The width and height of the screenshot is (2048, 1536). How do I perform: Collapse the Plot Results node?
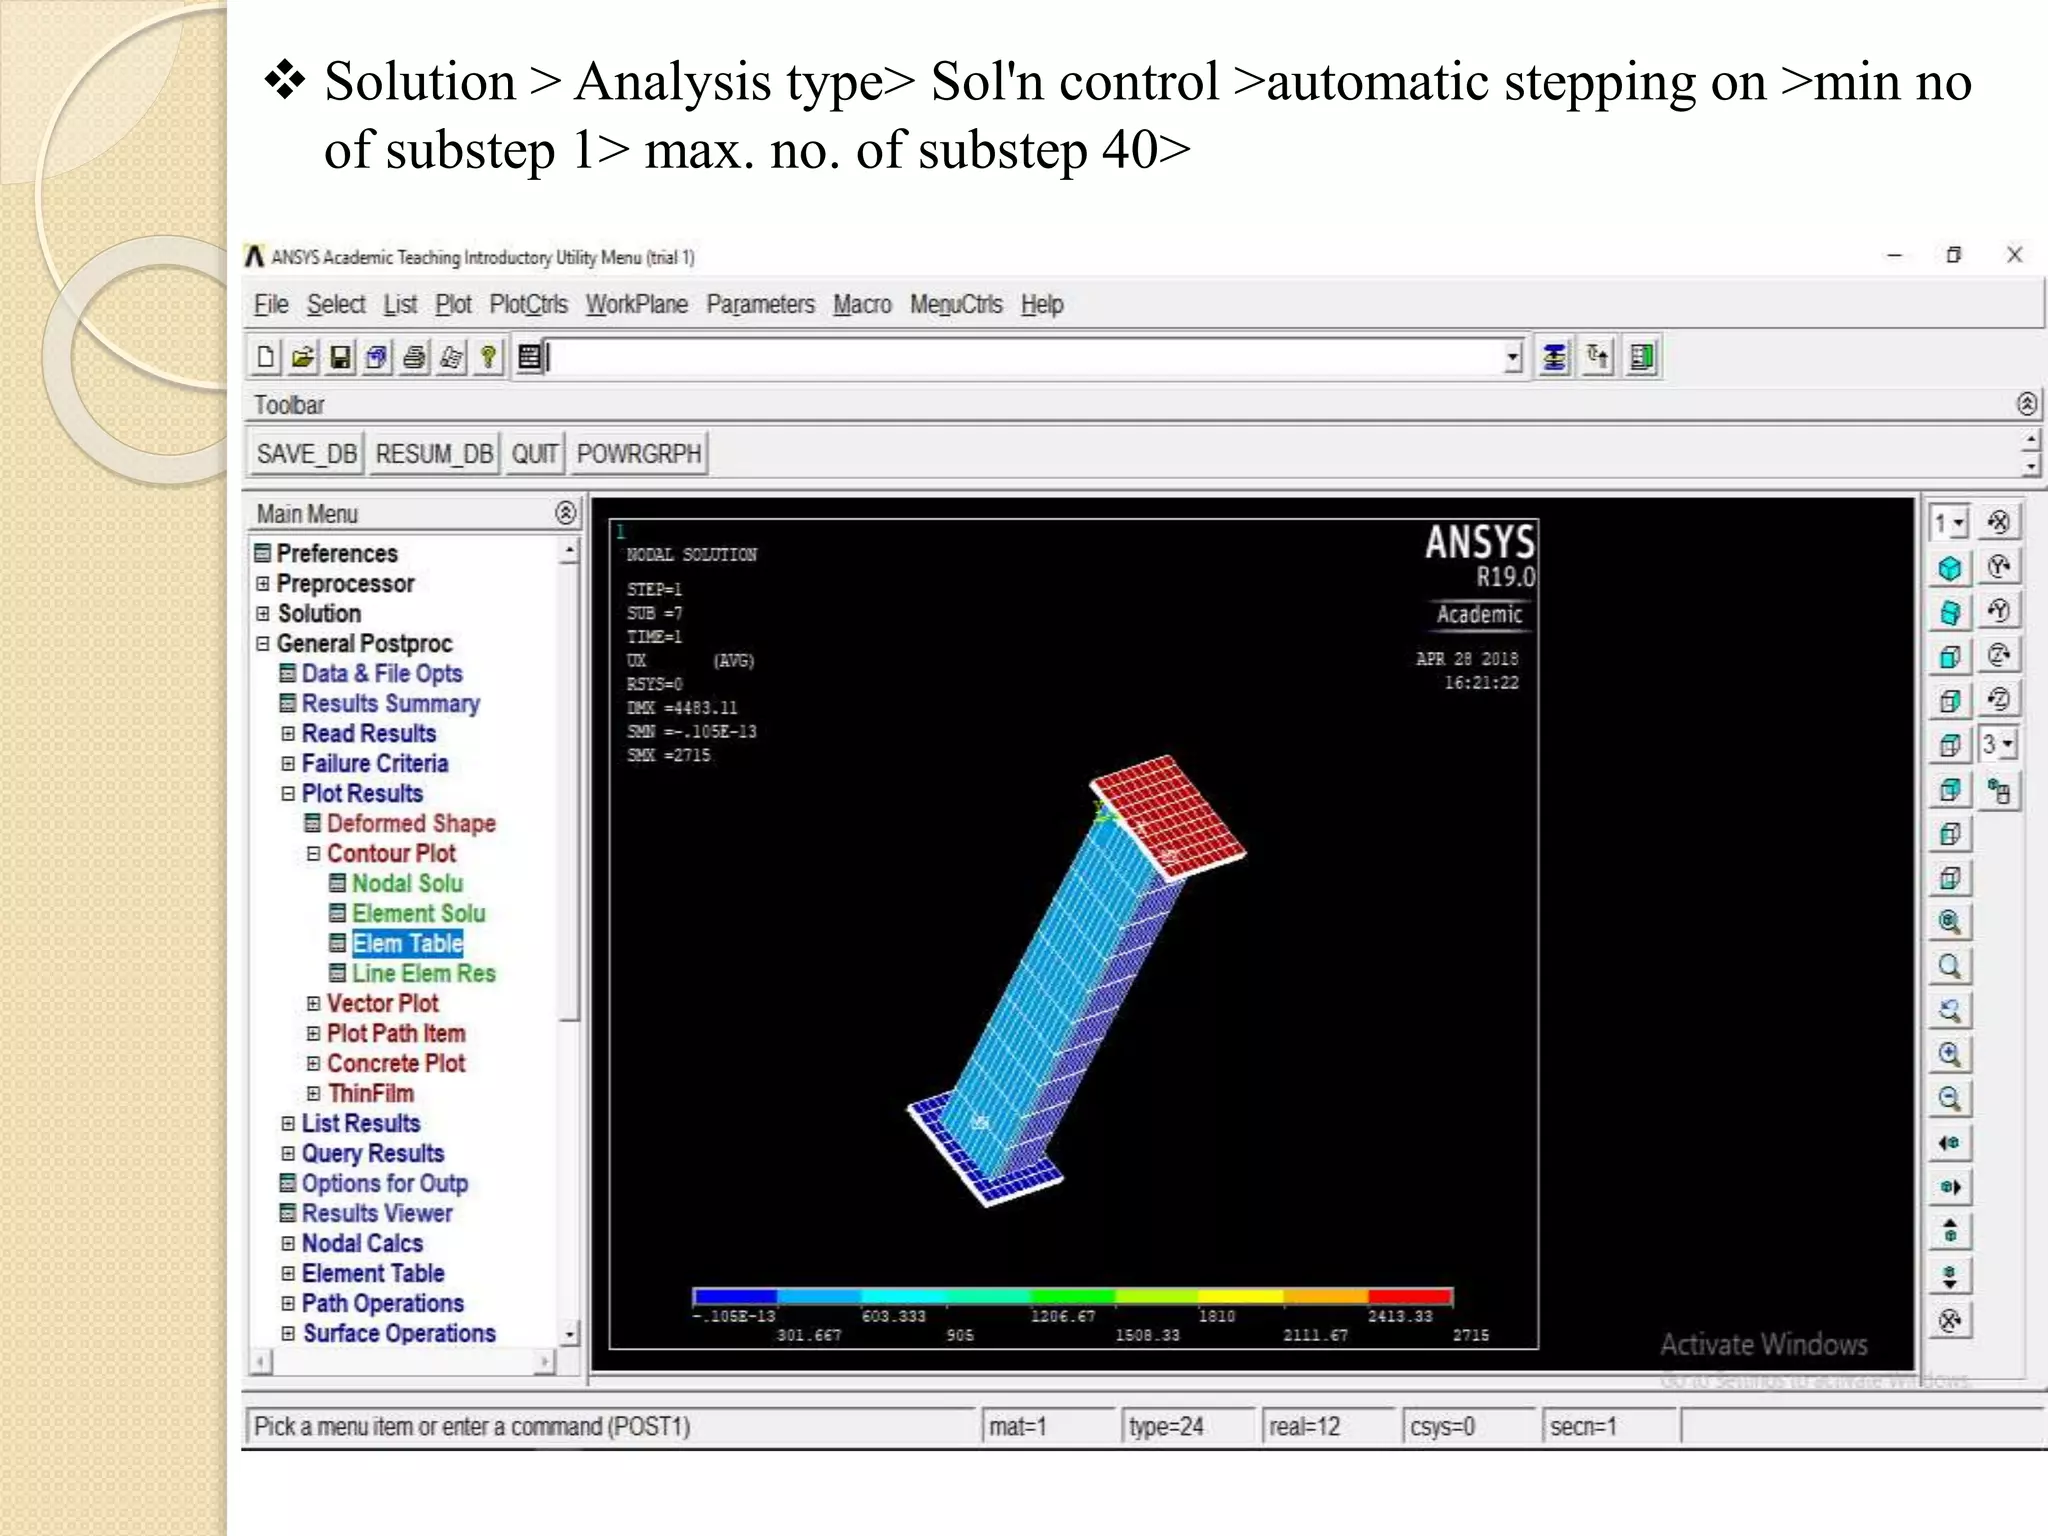(288, 793)
